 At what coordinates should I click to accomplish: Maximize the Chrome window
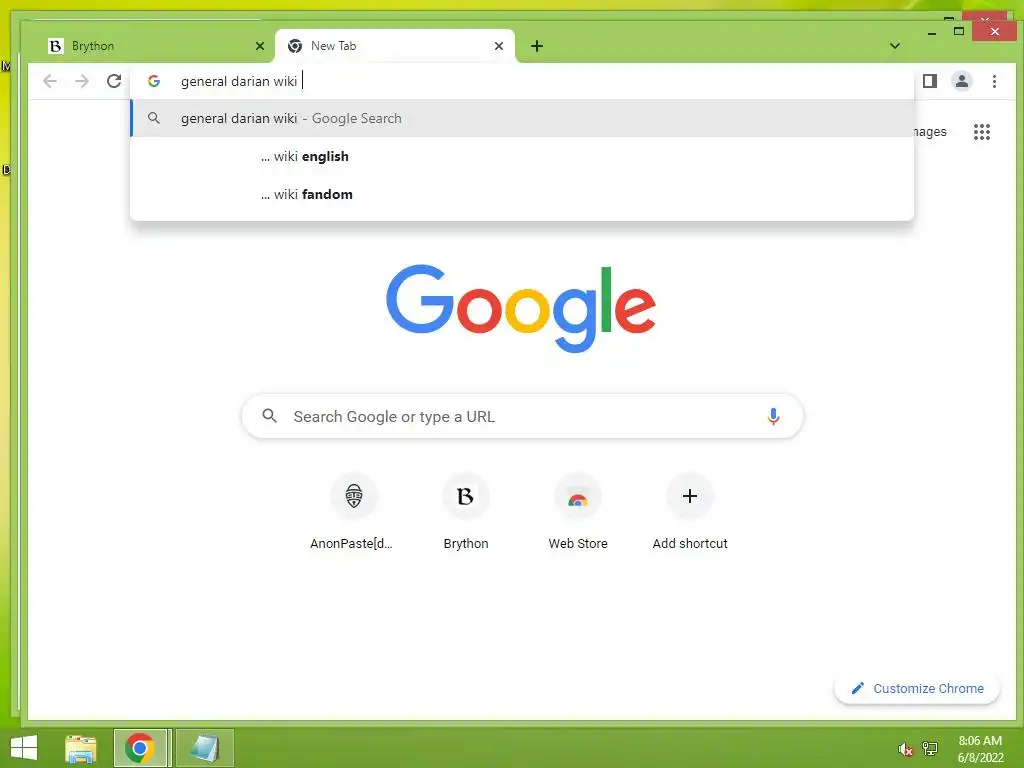(x=959, y=31)
